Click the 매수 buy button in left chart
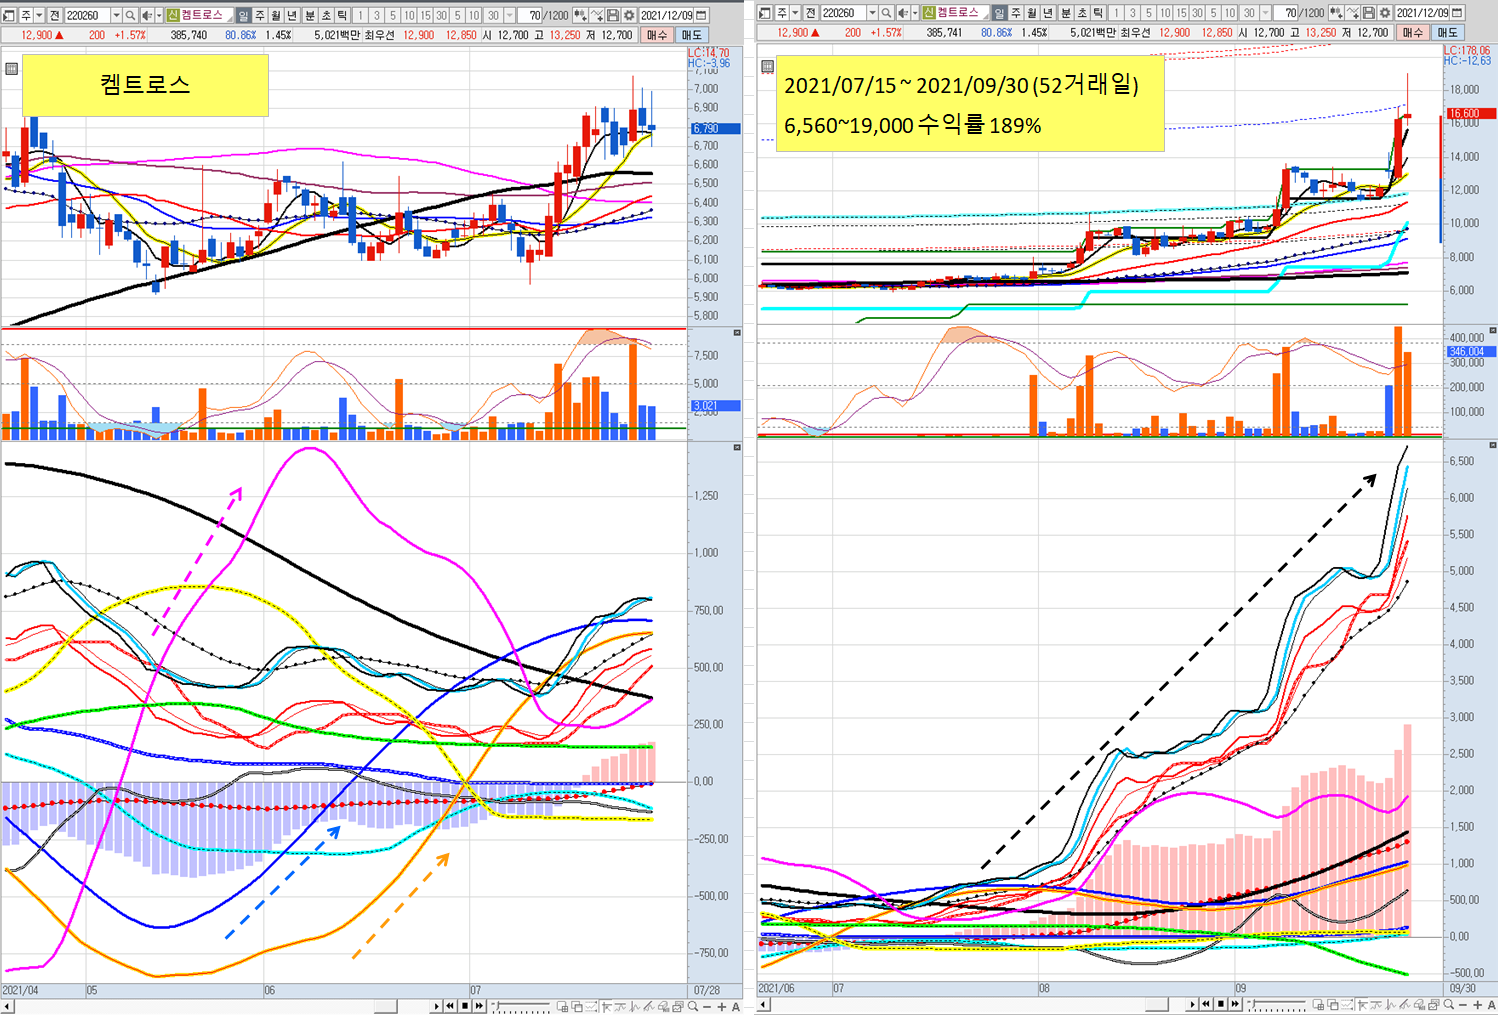 (656, 35)
